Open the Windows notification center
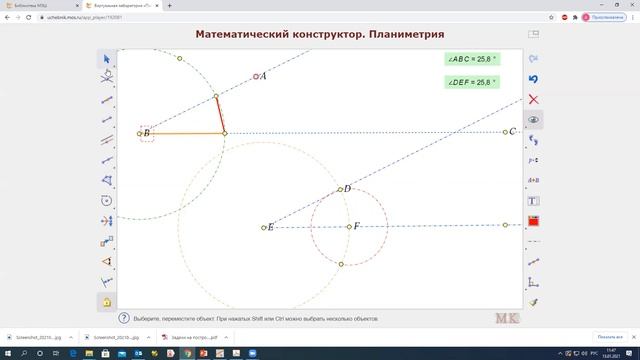This screenshot has width=640, height=360. point(629,353)
